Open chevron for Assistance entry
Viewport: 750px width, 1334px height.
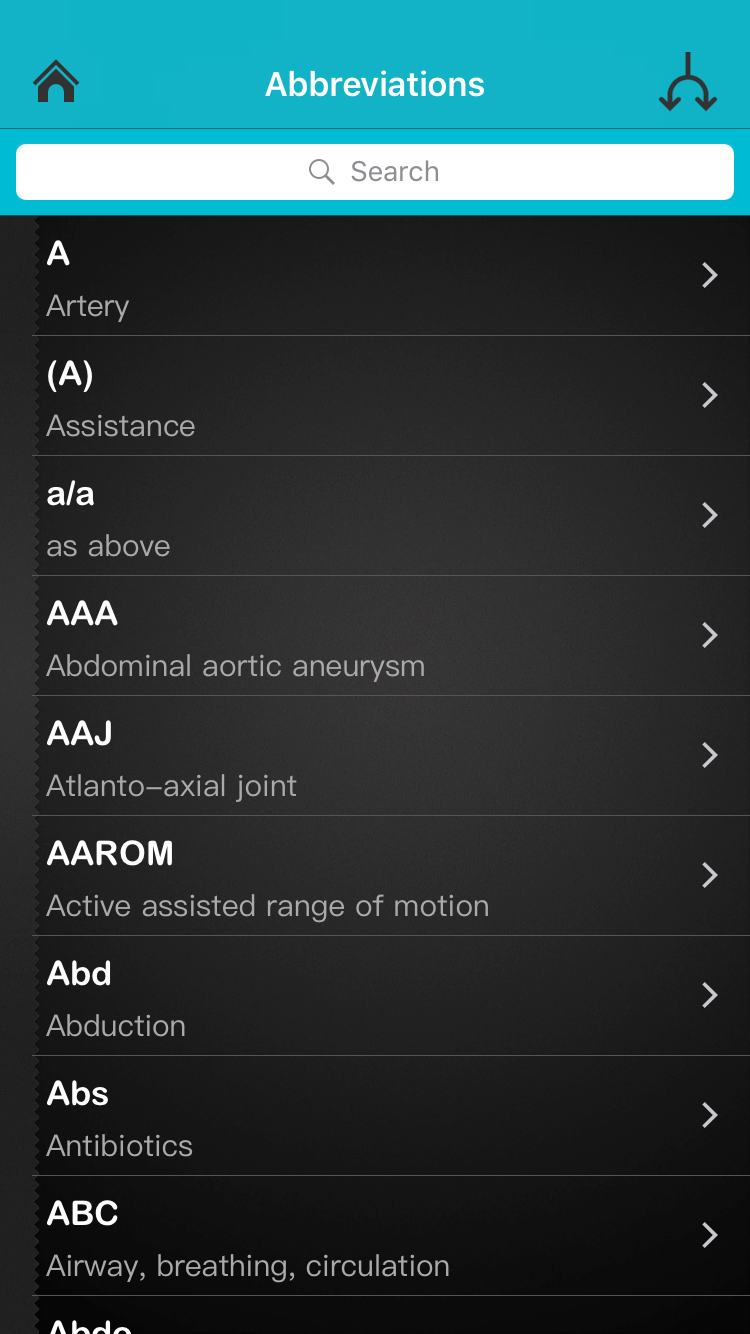coord(710,395)
